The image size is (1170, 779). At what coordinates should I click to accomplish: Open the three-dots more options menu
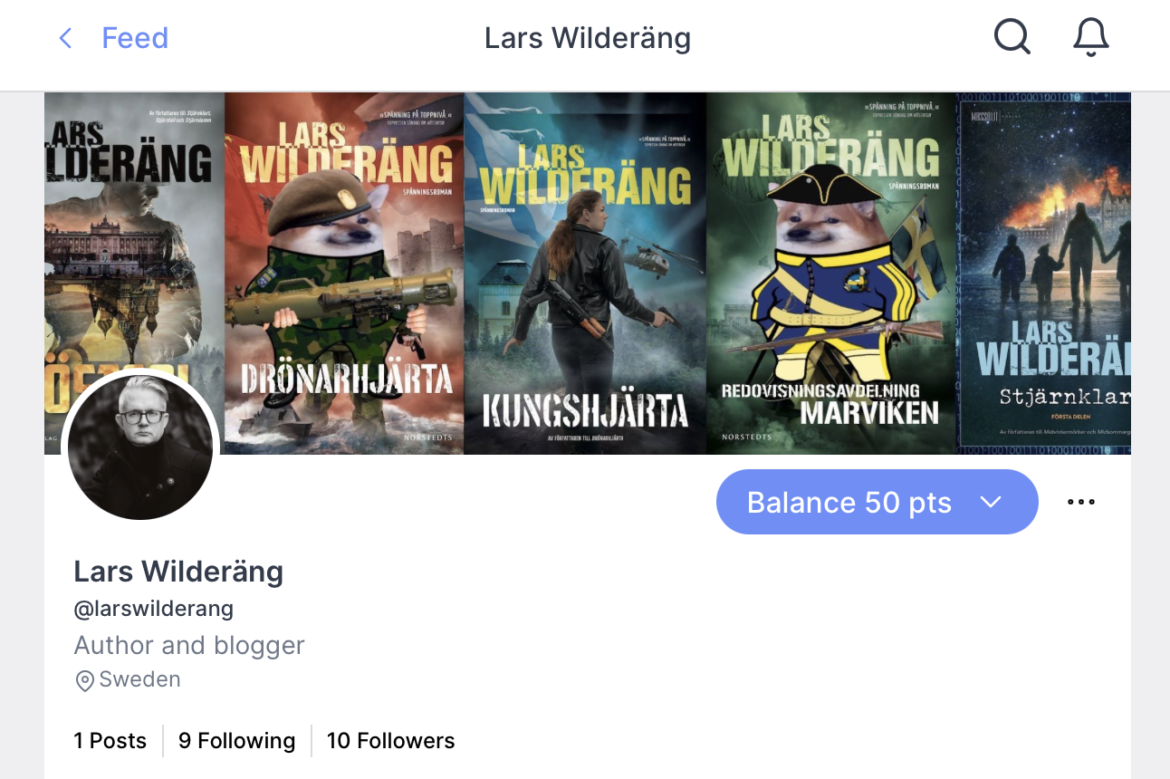1080,501
